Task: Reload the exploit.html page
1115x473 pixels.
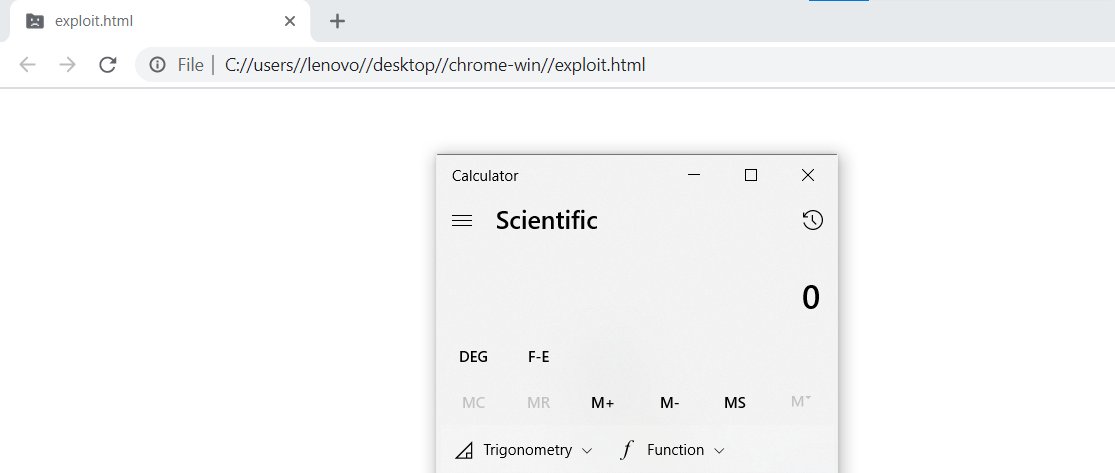Action: [107, 65]
